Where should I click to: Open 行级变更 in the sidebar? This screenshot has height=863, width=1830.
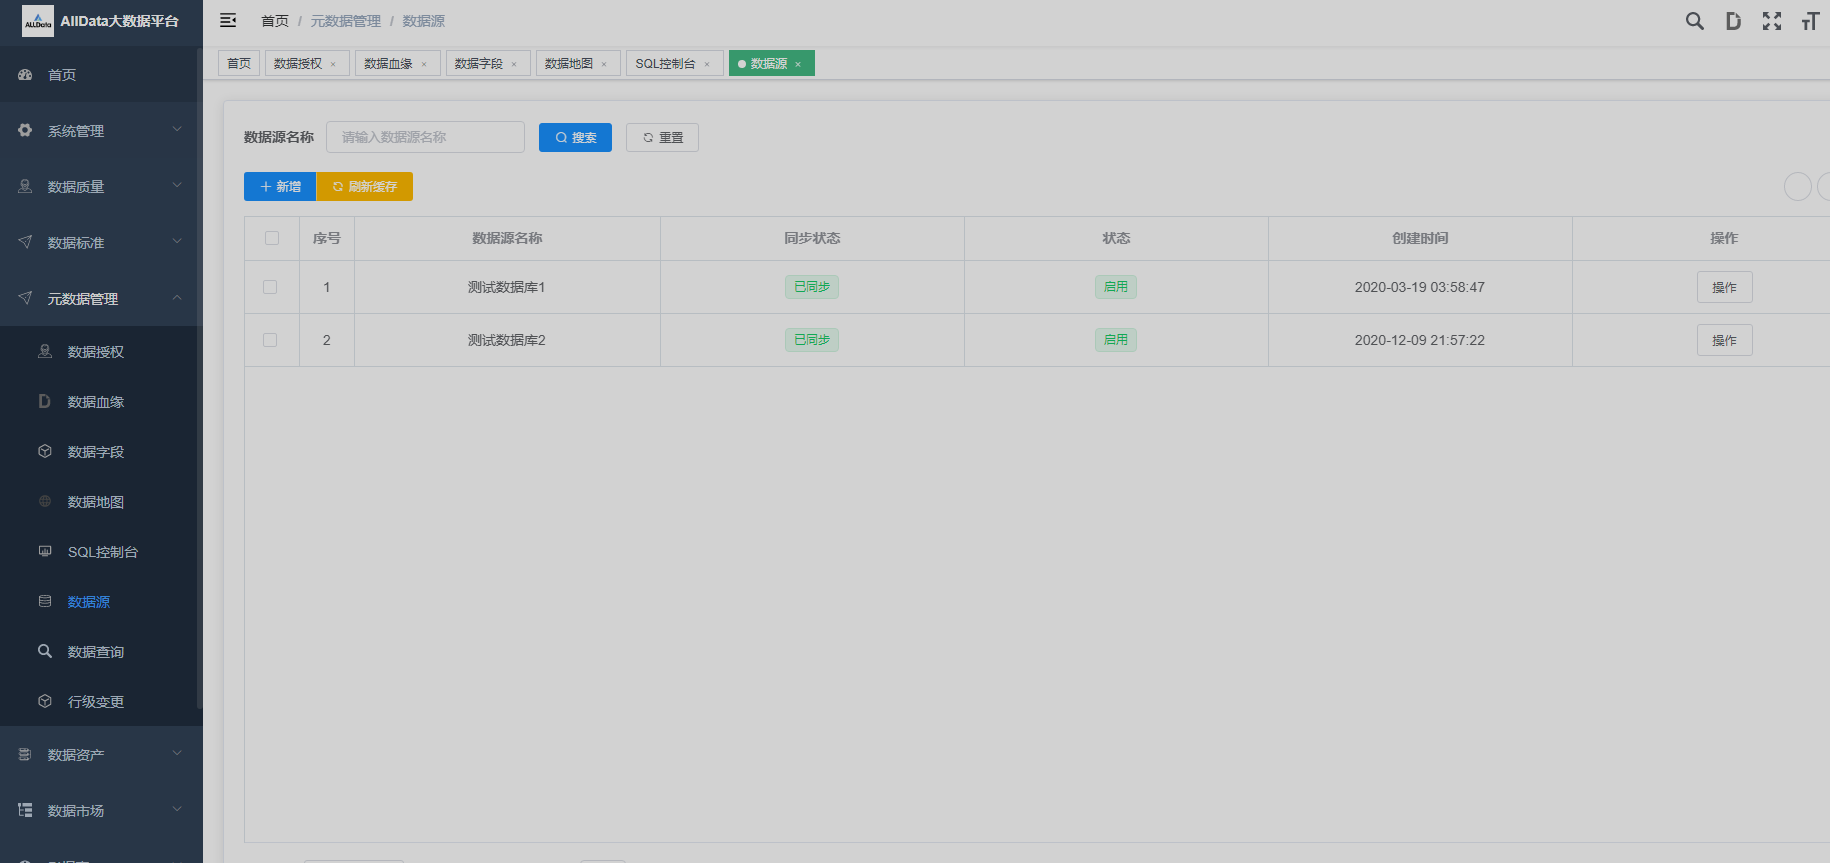96,702
